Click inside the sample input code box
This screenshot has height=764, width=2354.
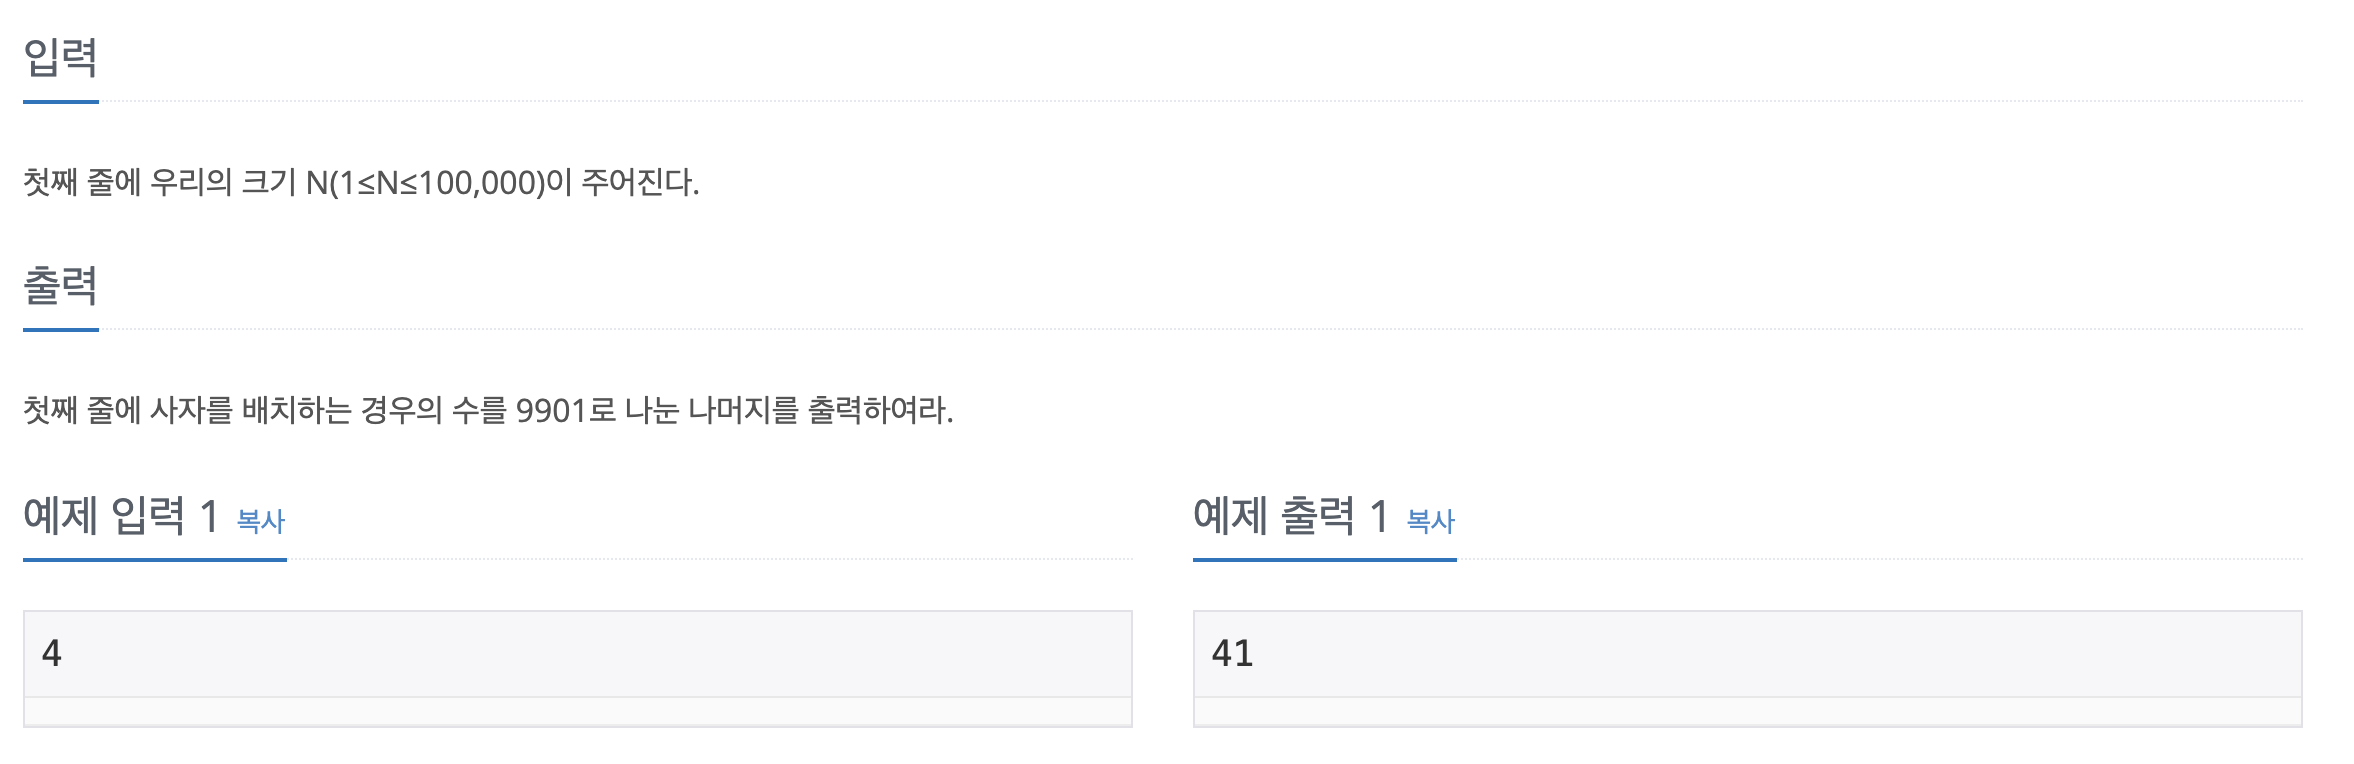tap(578, 654)
